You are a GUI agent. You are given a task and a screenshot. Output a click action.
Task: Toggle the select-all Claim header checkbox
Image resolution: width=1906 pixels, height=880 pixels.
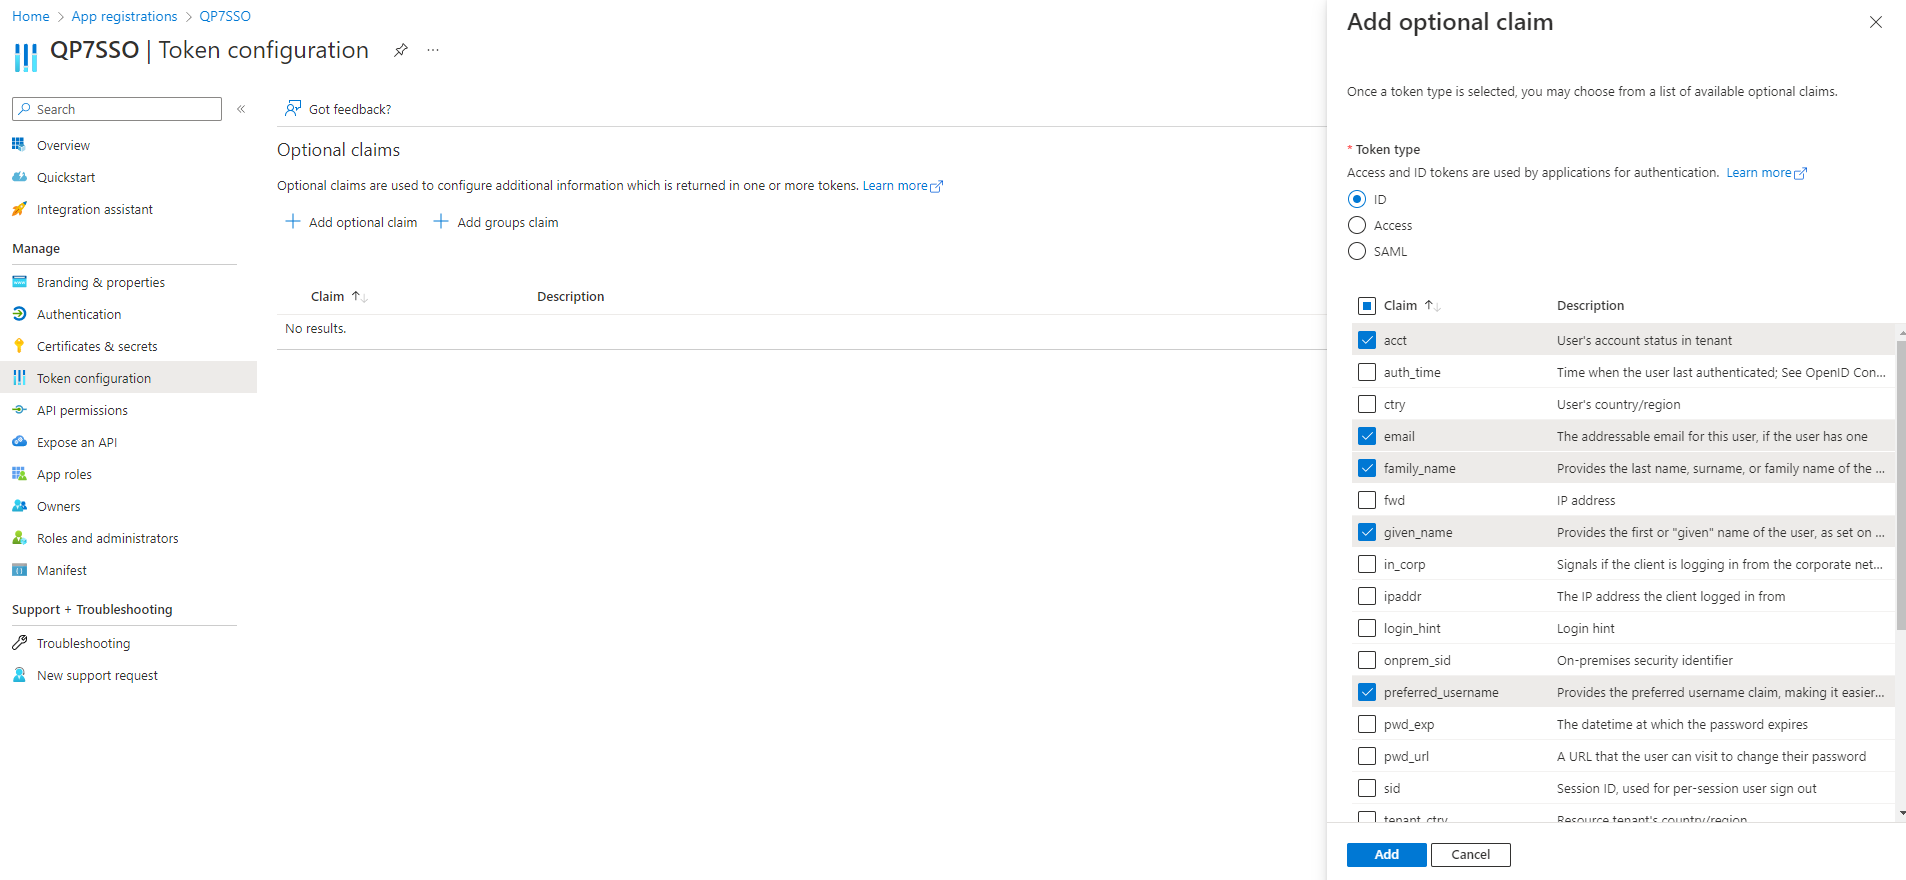[x=1367, y=305]
